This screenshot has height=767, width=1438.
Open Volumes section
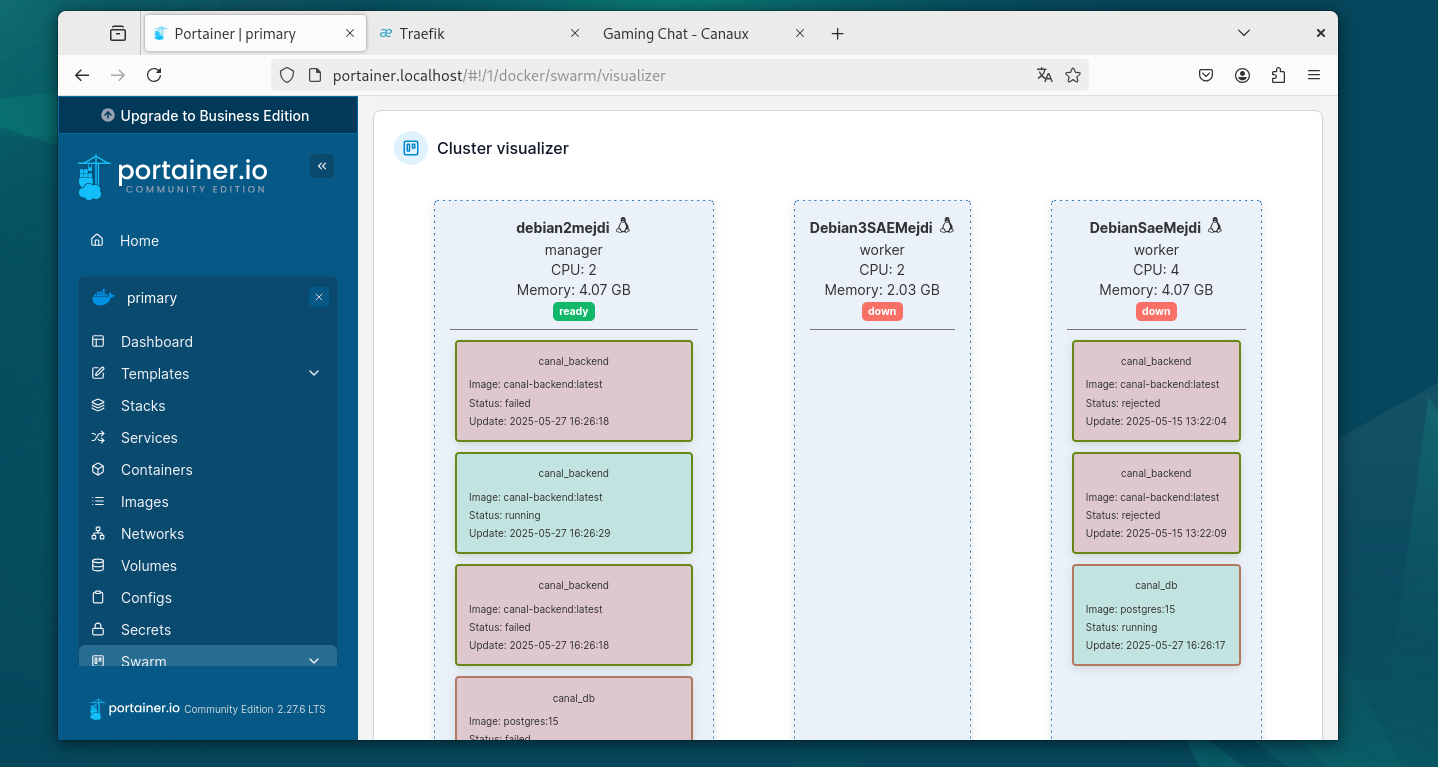[148, 566]
